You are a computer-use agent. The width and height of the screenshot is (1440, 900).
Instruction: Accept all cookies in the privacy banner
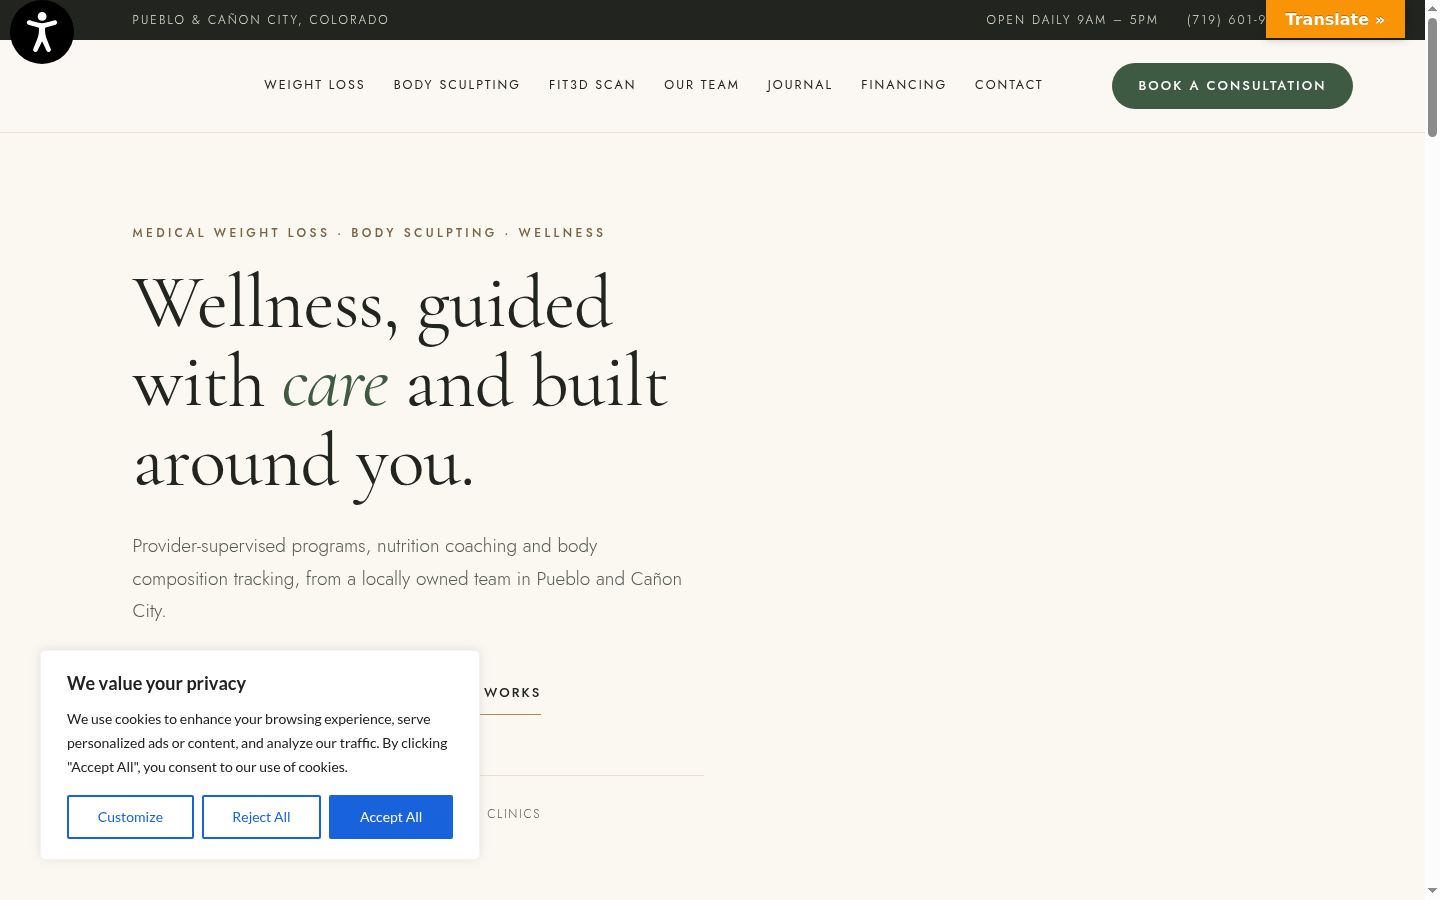coord(391,817)
